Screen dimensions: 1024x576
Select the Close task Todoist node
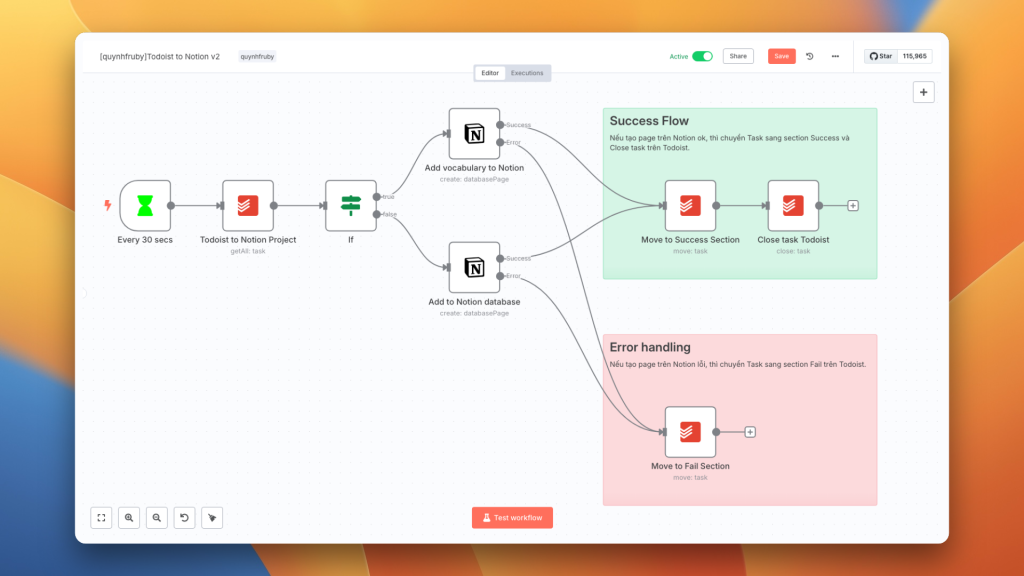(793, 206)
